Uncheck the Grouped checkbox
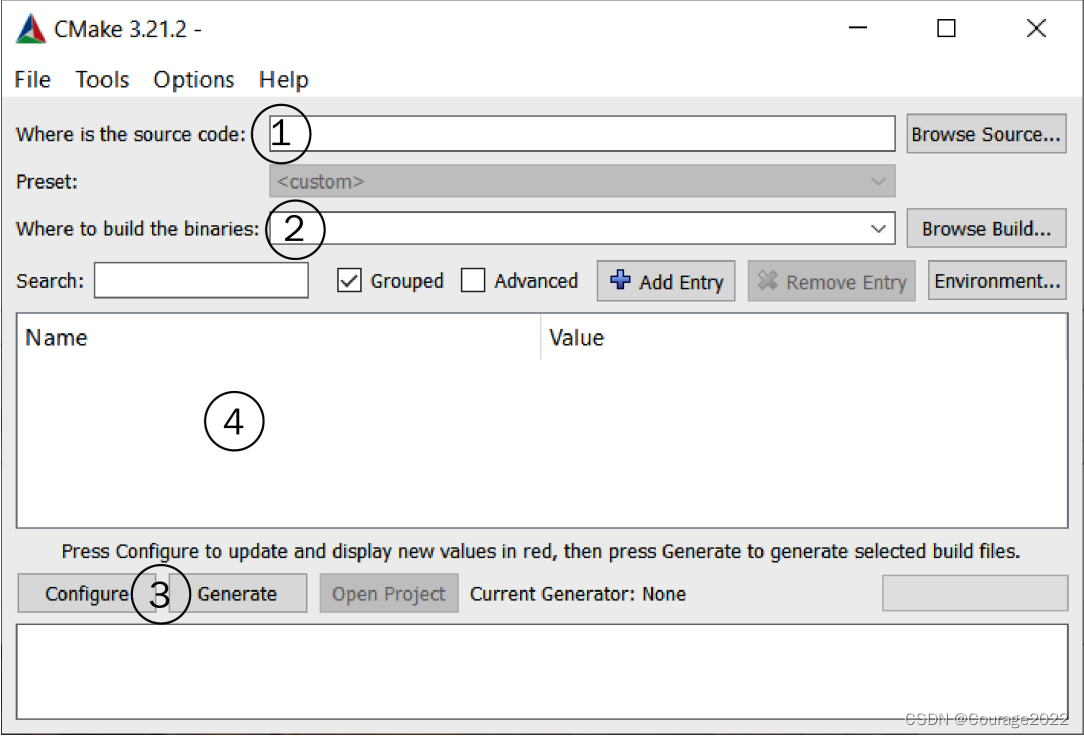 click(x=349, y=281)
